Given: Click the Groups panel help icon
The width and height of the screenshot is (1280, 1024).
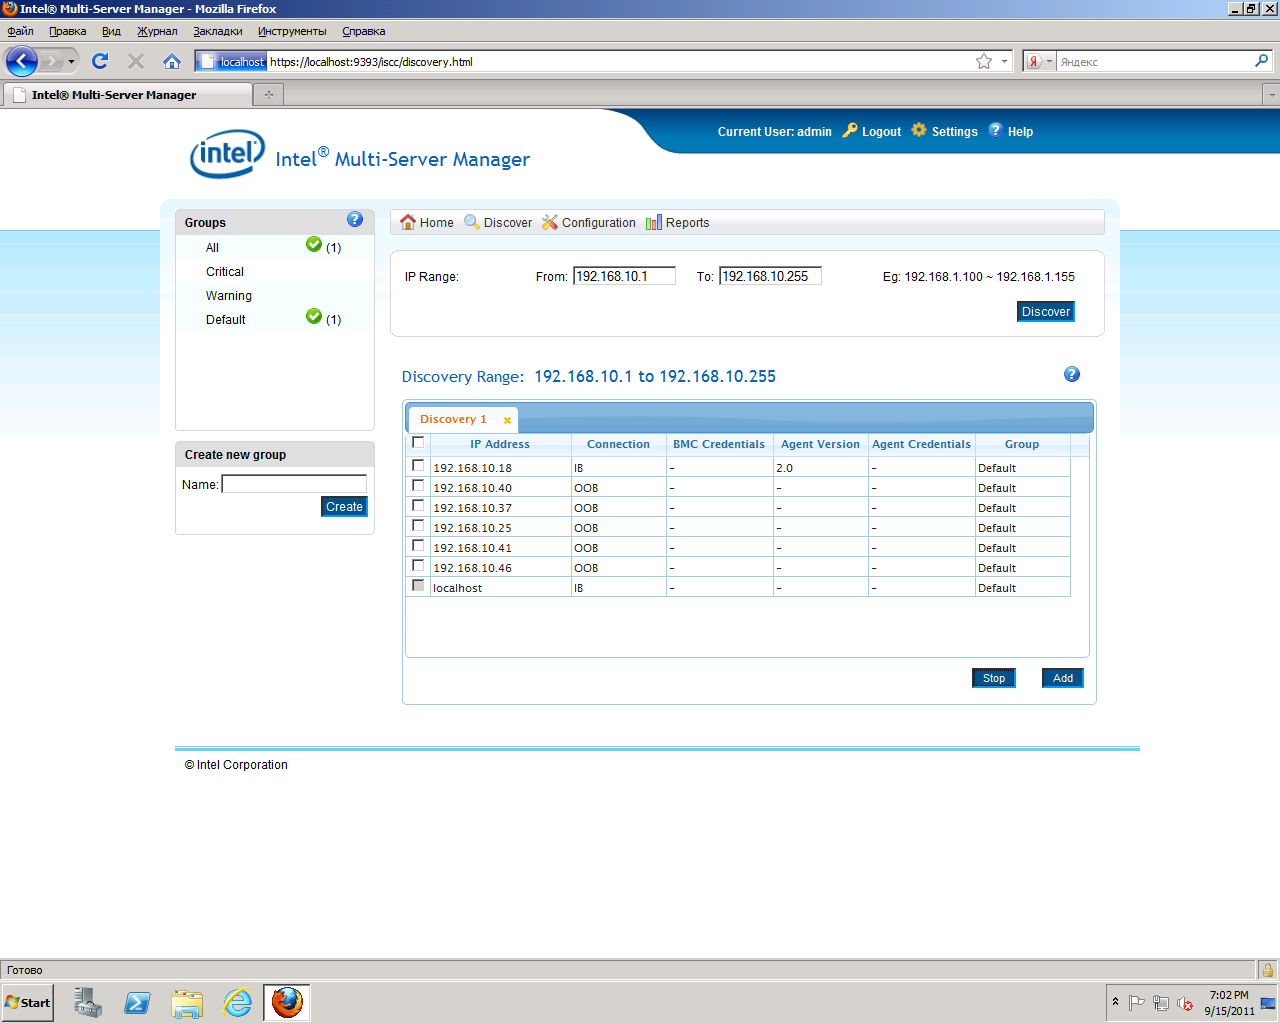Looking at the screenshot, I should [355, 220].
